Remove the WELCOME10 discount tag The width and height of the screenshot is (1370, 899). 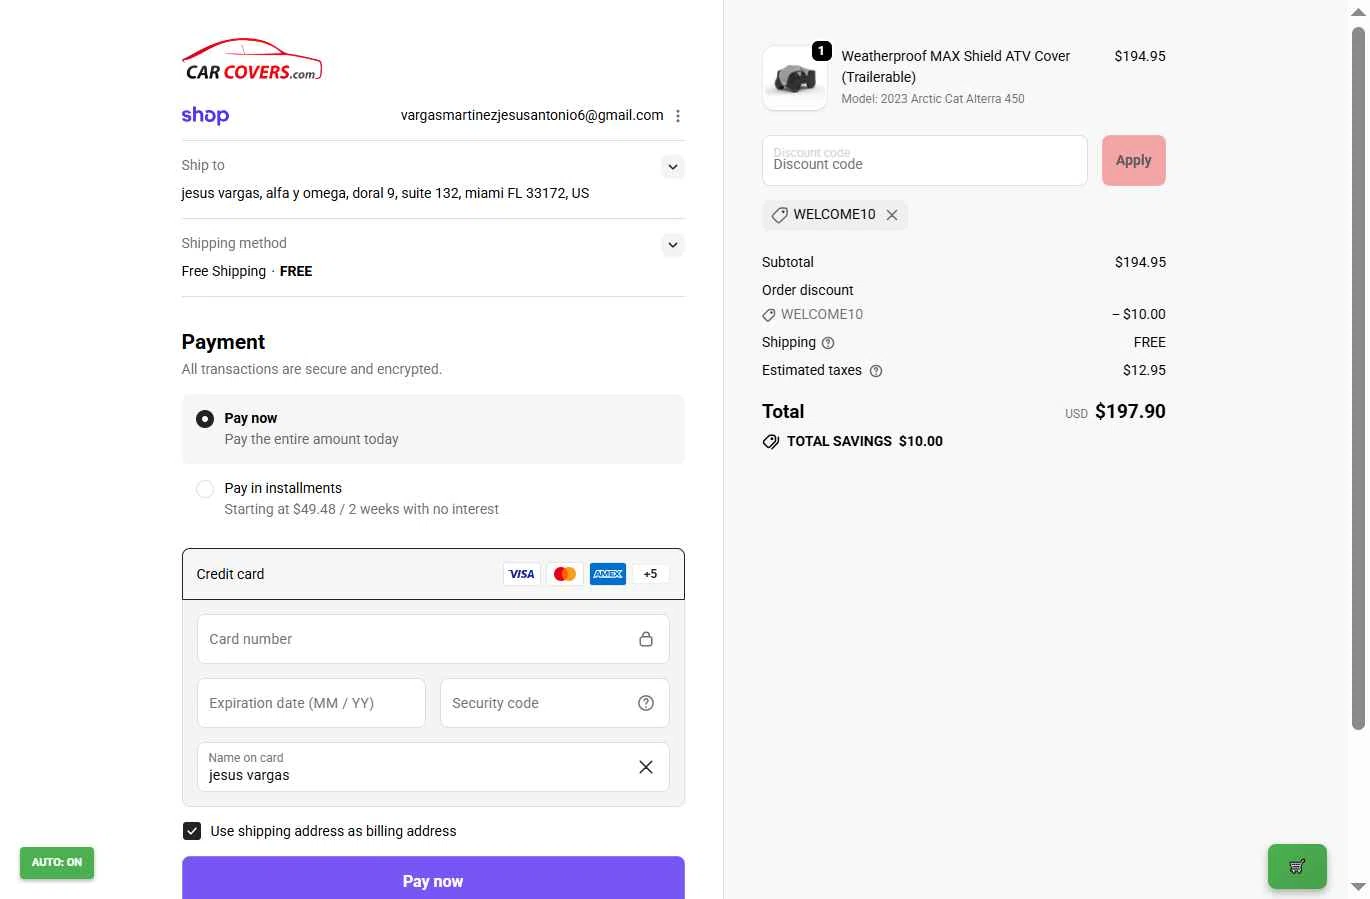[892, 215]
